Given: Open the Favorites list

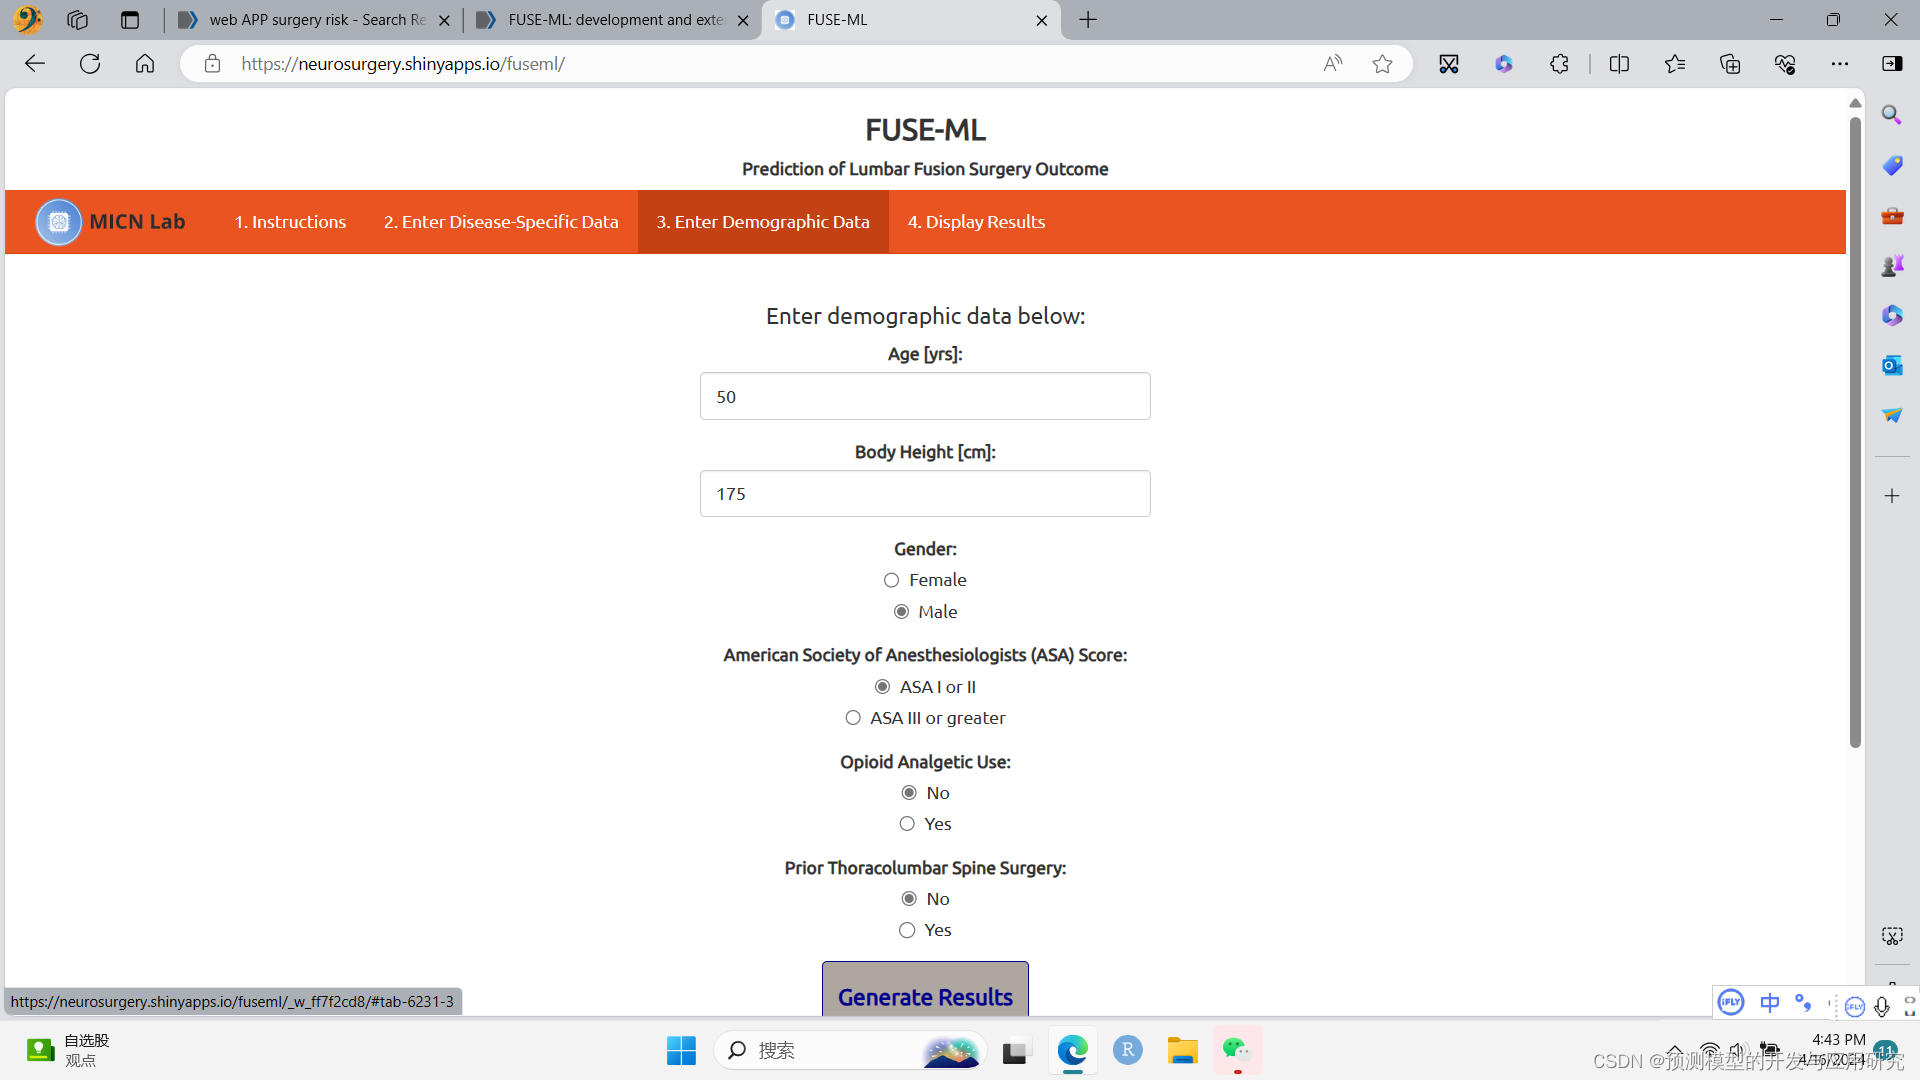Looking at the screenshot, I should click(1675, 64).
